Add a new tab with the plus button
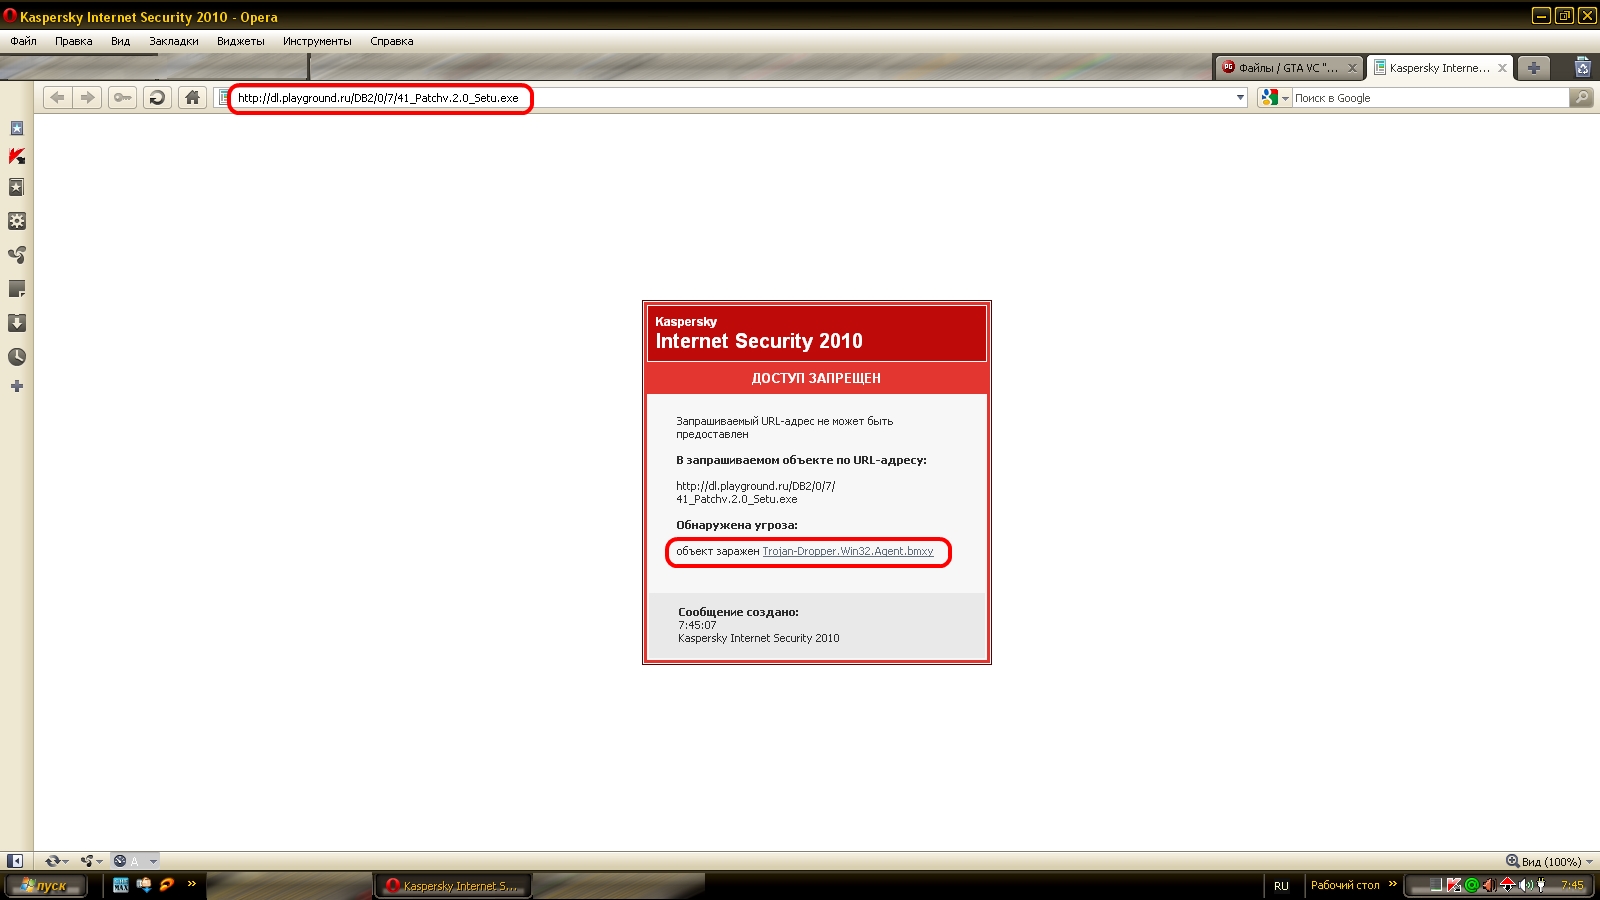Screen dimensions: 1600x900 click(x=1533, y=68)
